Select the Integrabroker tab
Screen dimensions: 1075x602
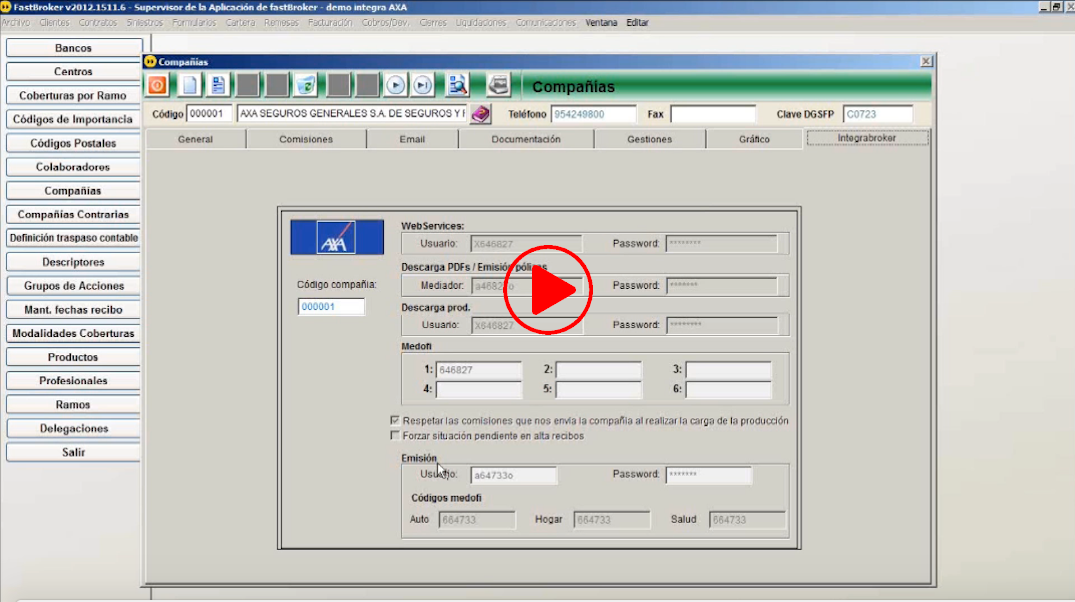pyautogui.click(x=867, y=138)
